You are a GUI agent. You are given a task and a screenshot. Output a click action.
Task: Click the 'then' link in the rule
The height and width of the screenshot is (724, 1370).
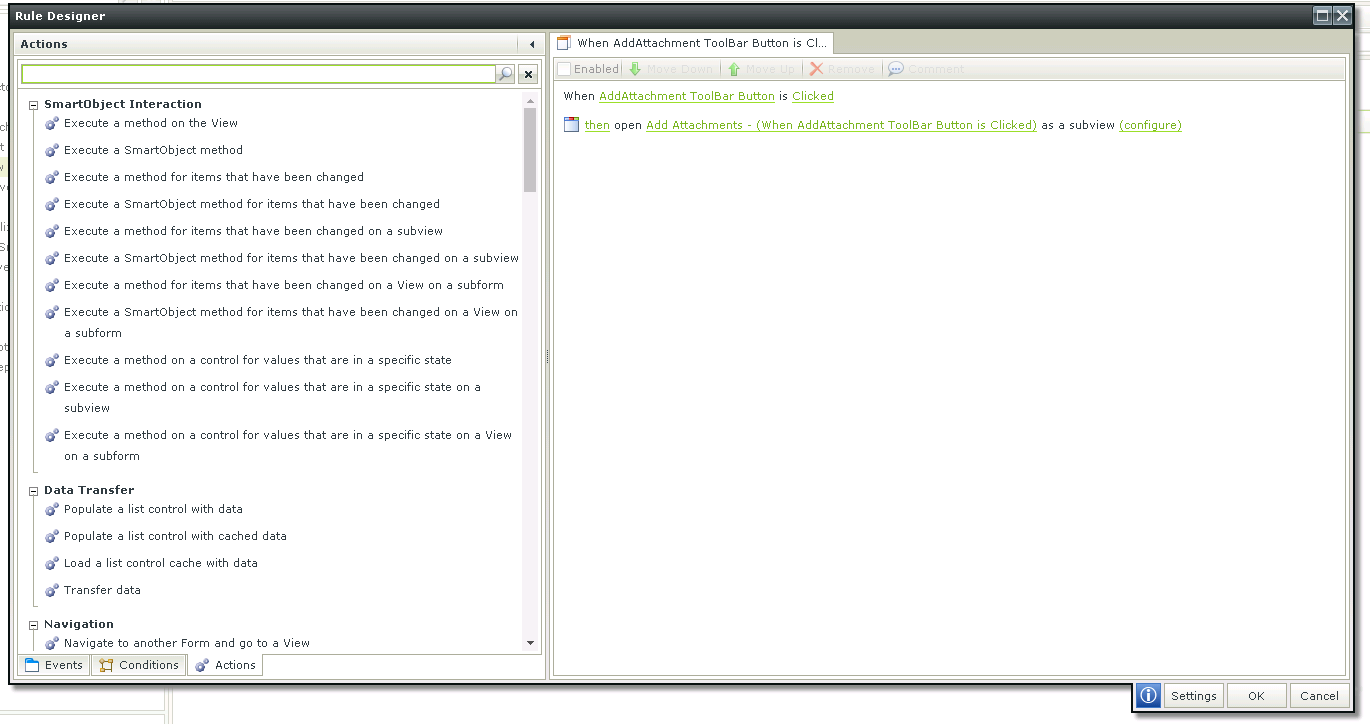(x=597, y=125)
